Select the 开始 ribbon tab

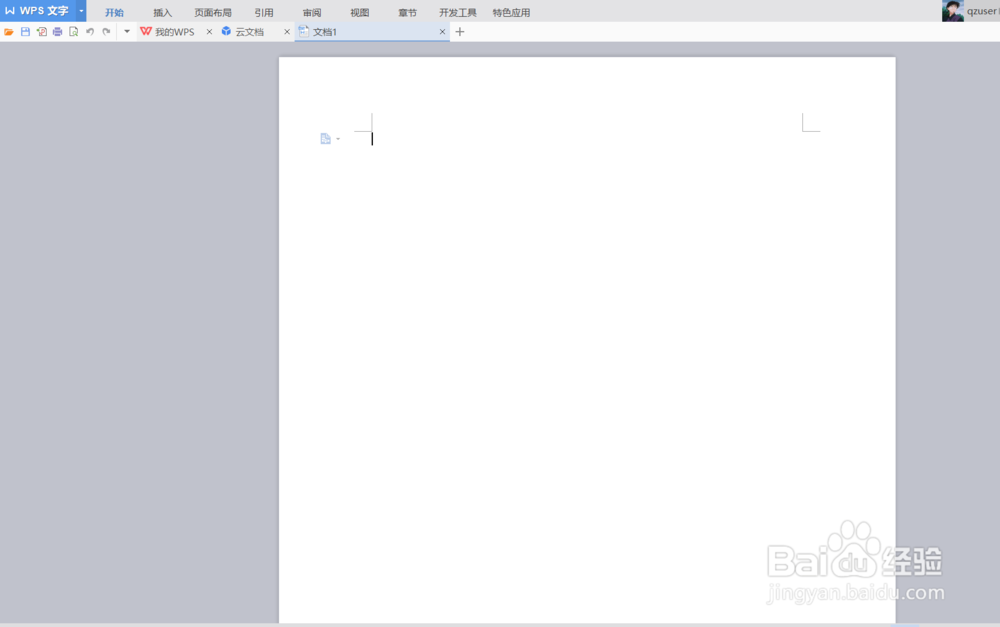coord(114,13)
